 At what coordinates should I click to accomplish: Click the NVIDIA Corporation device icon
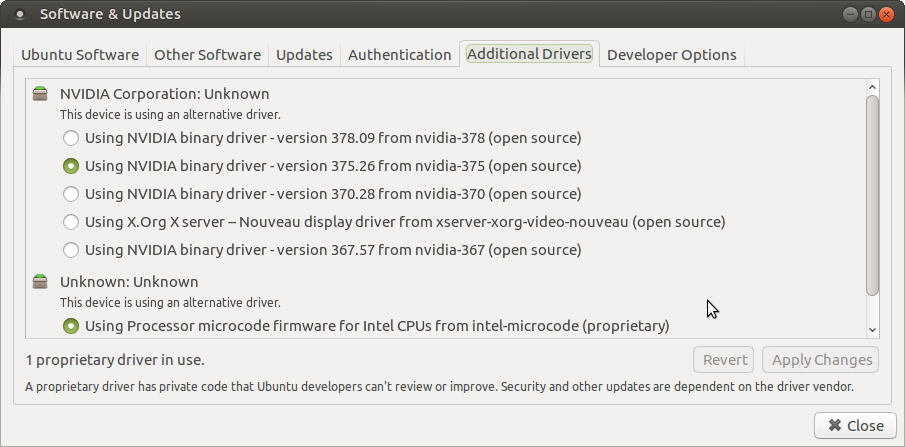coord(40,93)
